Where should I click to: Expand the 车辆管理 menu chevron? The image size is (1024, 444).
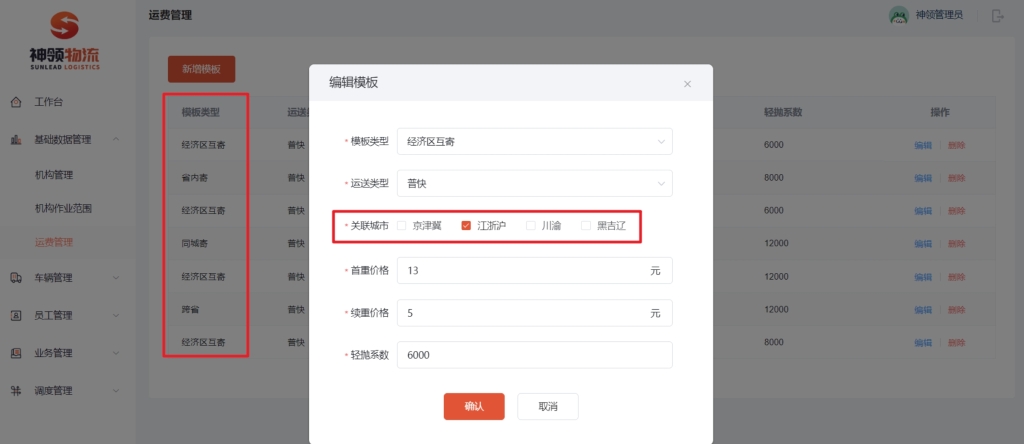pos(116,278)
